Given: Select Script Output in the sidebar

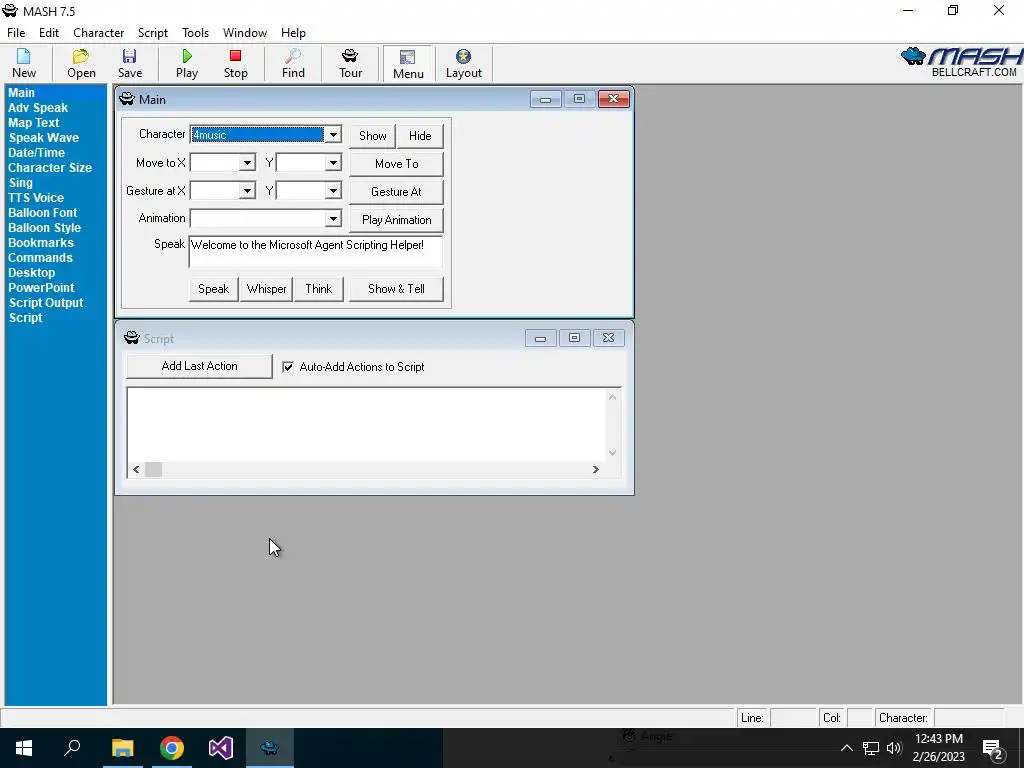Looking at the screenshot, I should coord(46,303).
